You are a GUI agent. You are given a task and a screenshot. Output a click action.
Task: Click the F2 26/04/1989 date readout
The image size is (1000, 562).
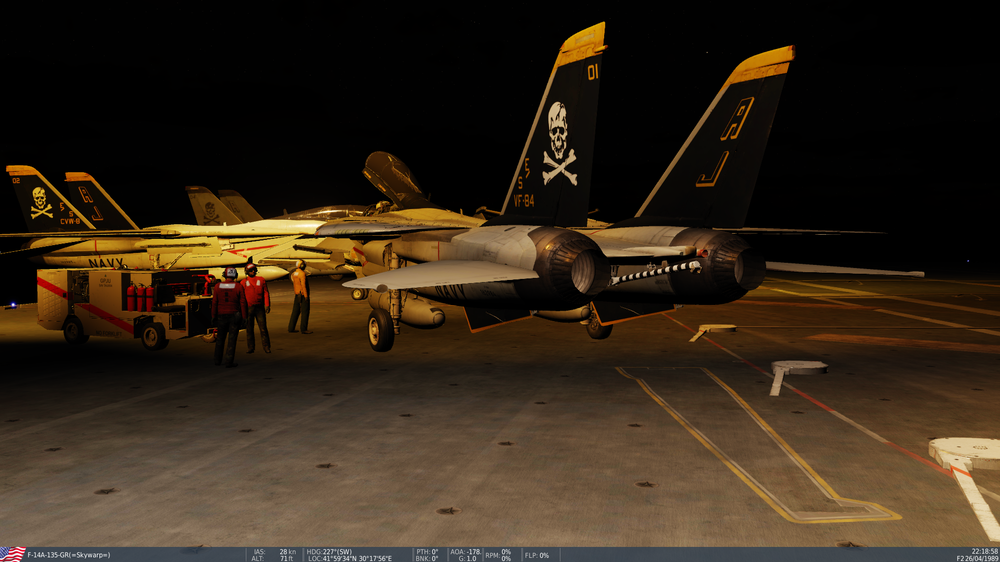[977, 559]
